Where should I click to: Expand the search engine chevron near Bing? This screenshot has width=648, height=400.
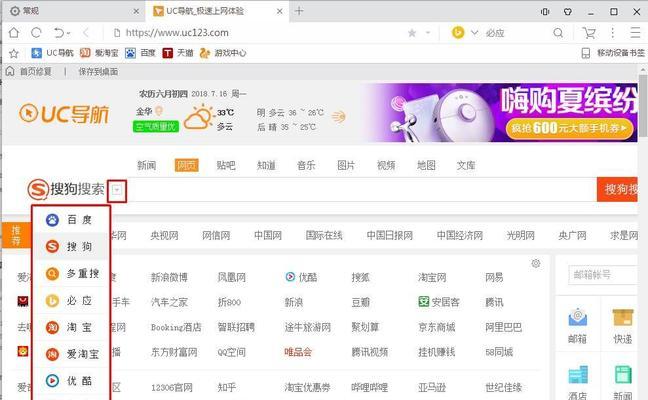tap(474, 32)
